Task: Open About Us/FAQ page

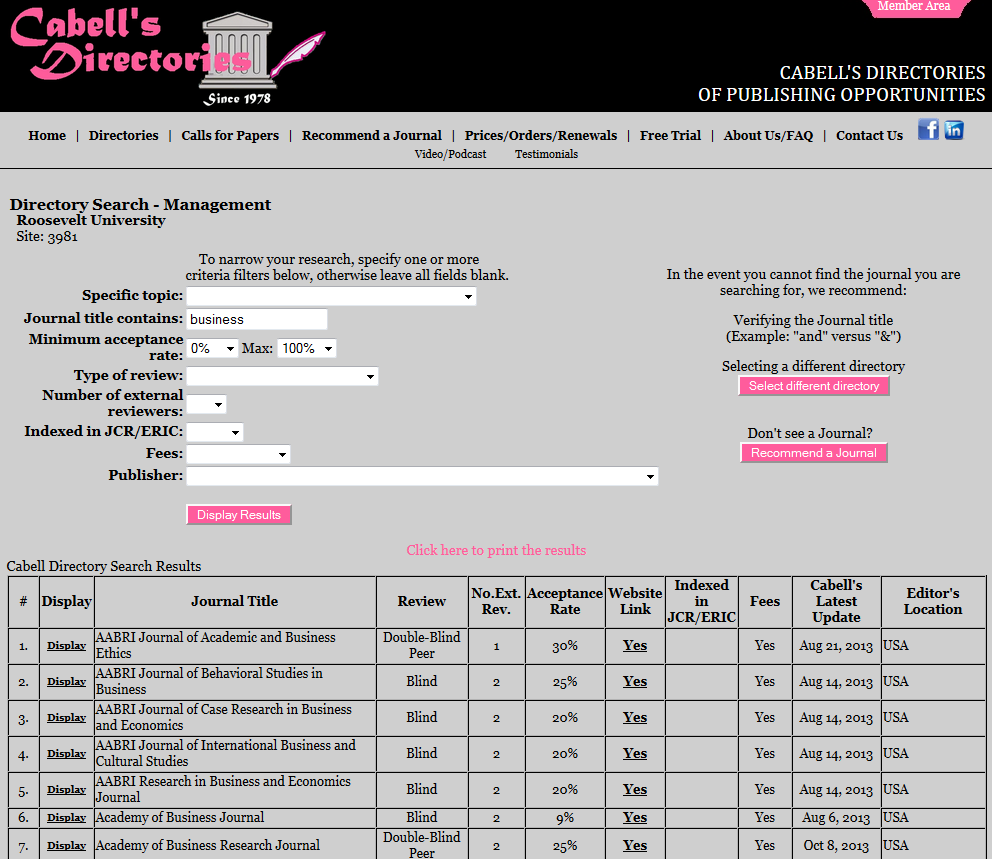Action: coord(768,135)
